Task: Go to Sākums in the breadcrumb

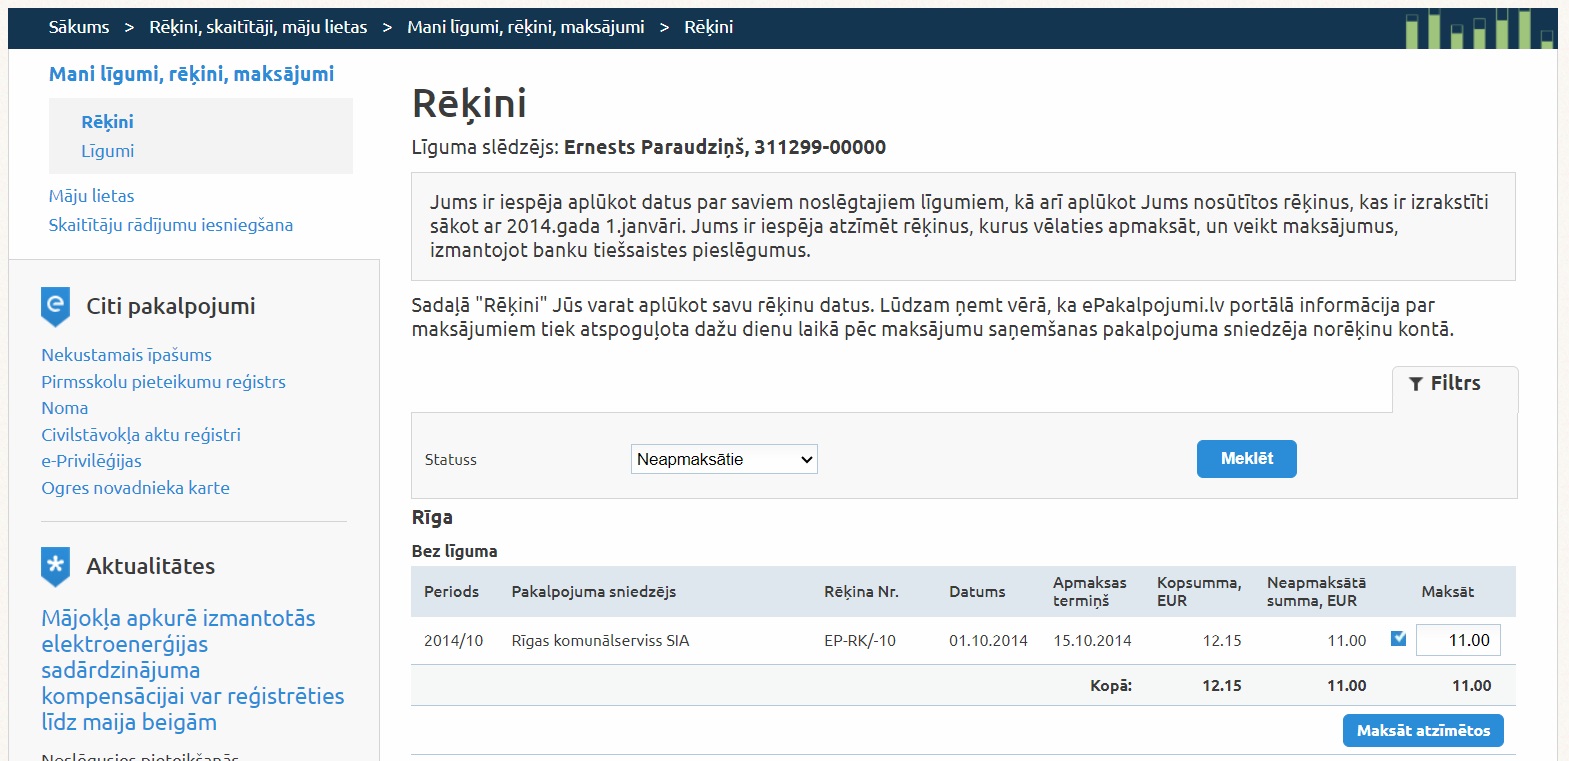Action: tap(79, 27)
